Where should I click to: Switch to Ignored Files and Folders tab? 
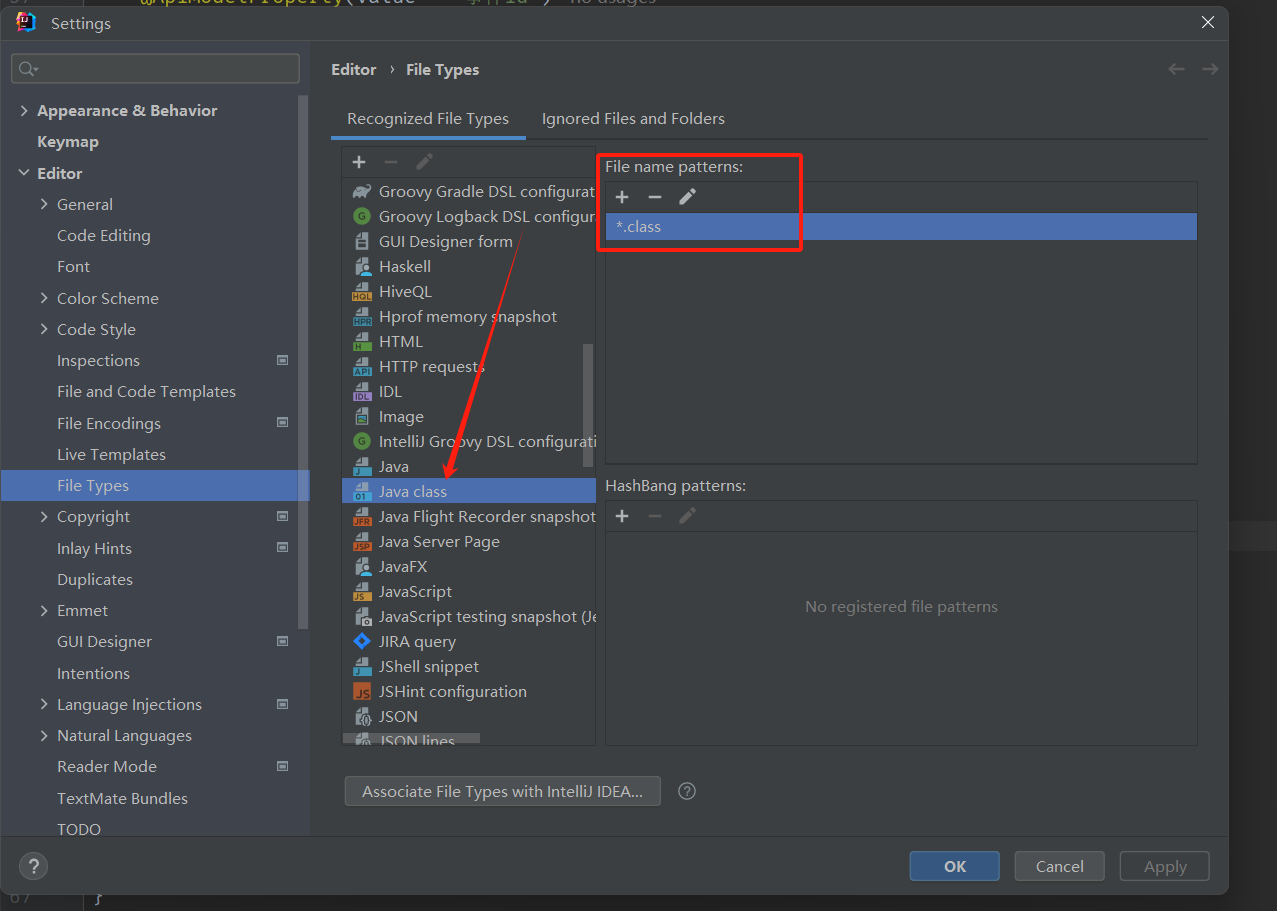(x=633, y=118)
